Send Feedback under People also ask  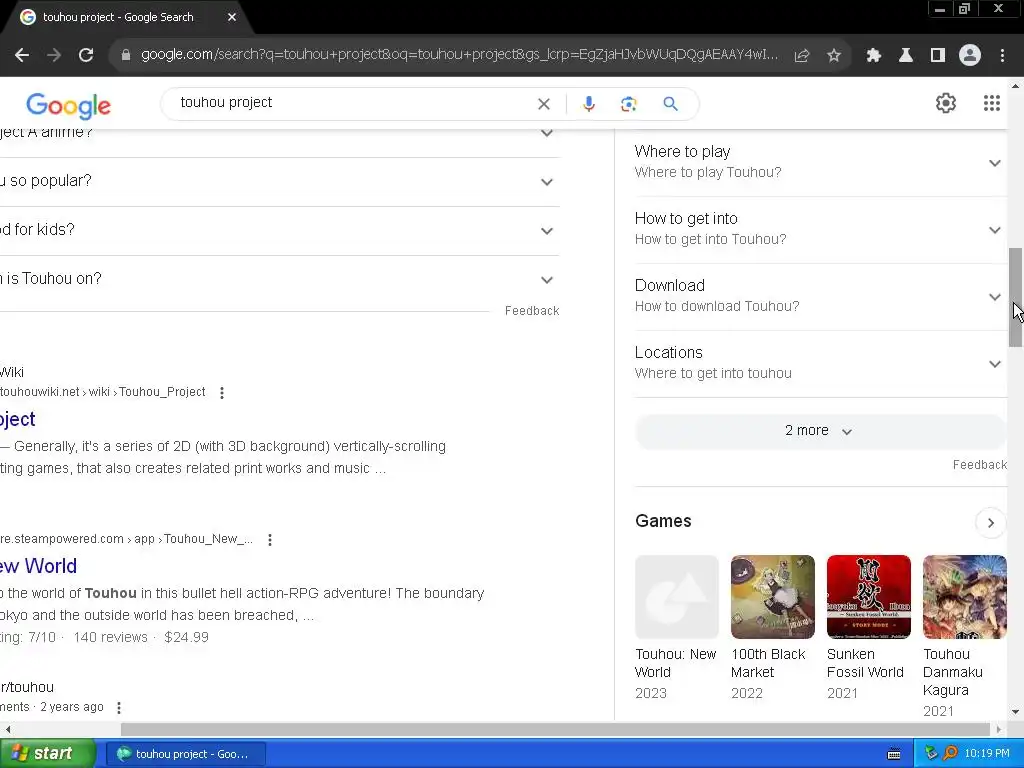click(x=532, y=311)
